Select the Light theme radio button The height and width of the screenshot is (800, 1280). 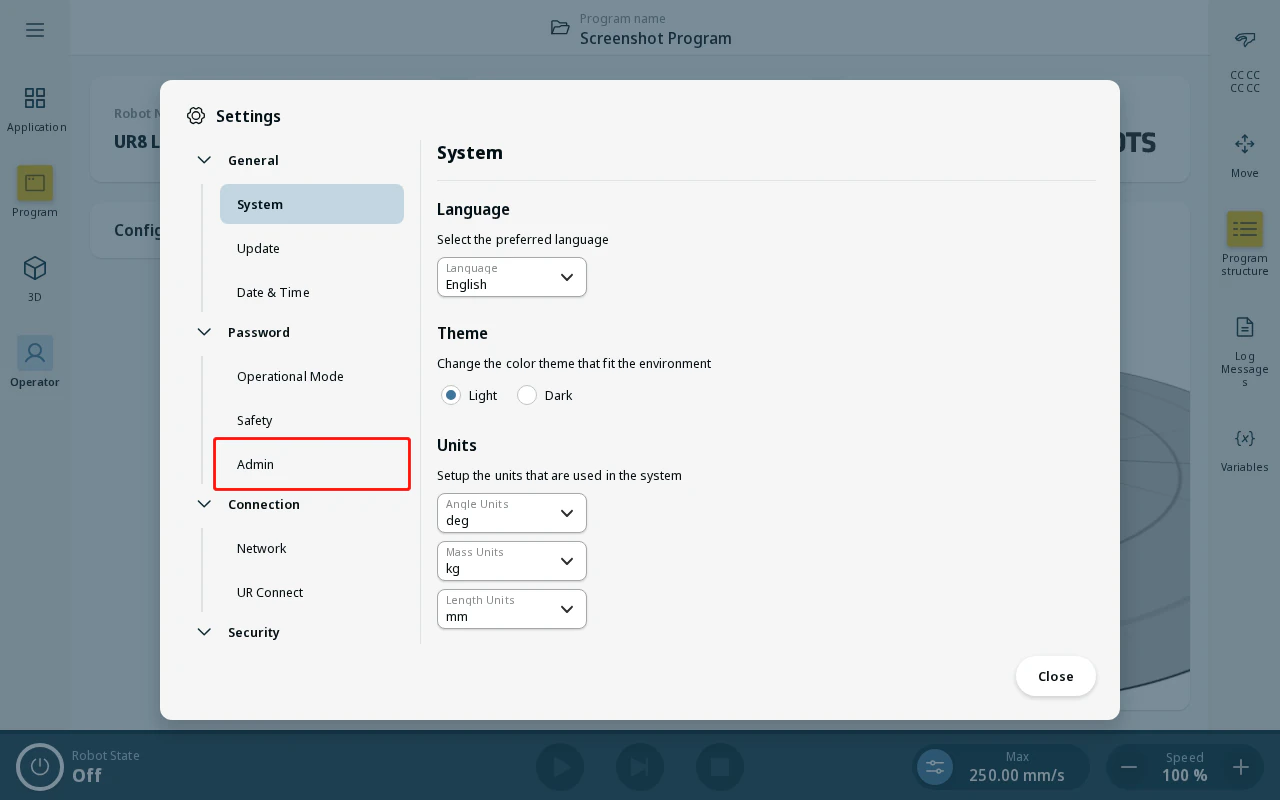451,395
